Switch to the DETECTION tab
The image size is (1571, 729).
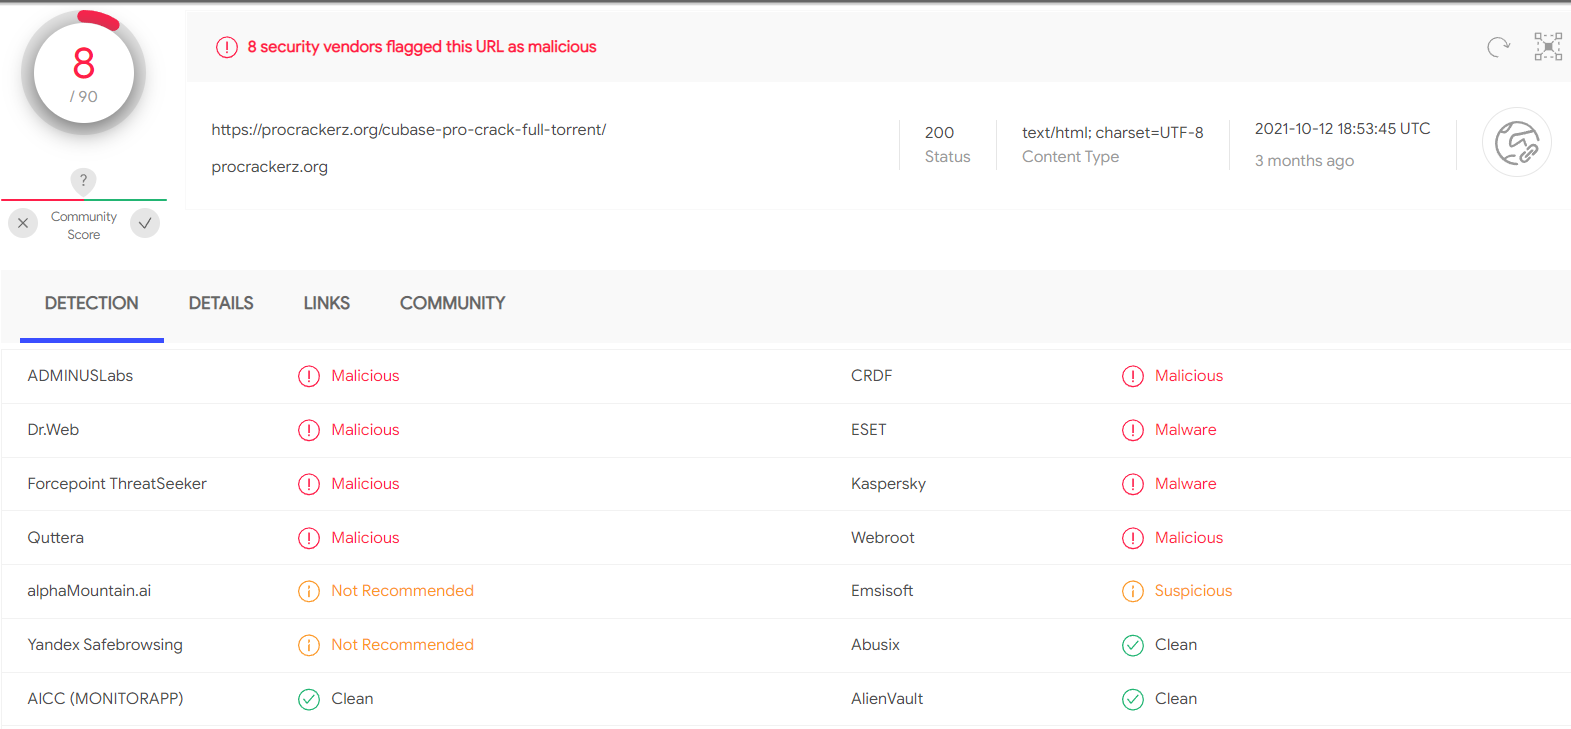92,303
